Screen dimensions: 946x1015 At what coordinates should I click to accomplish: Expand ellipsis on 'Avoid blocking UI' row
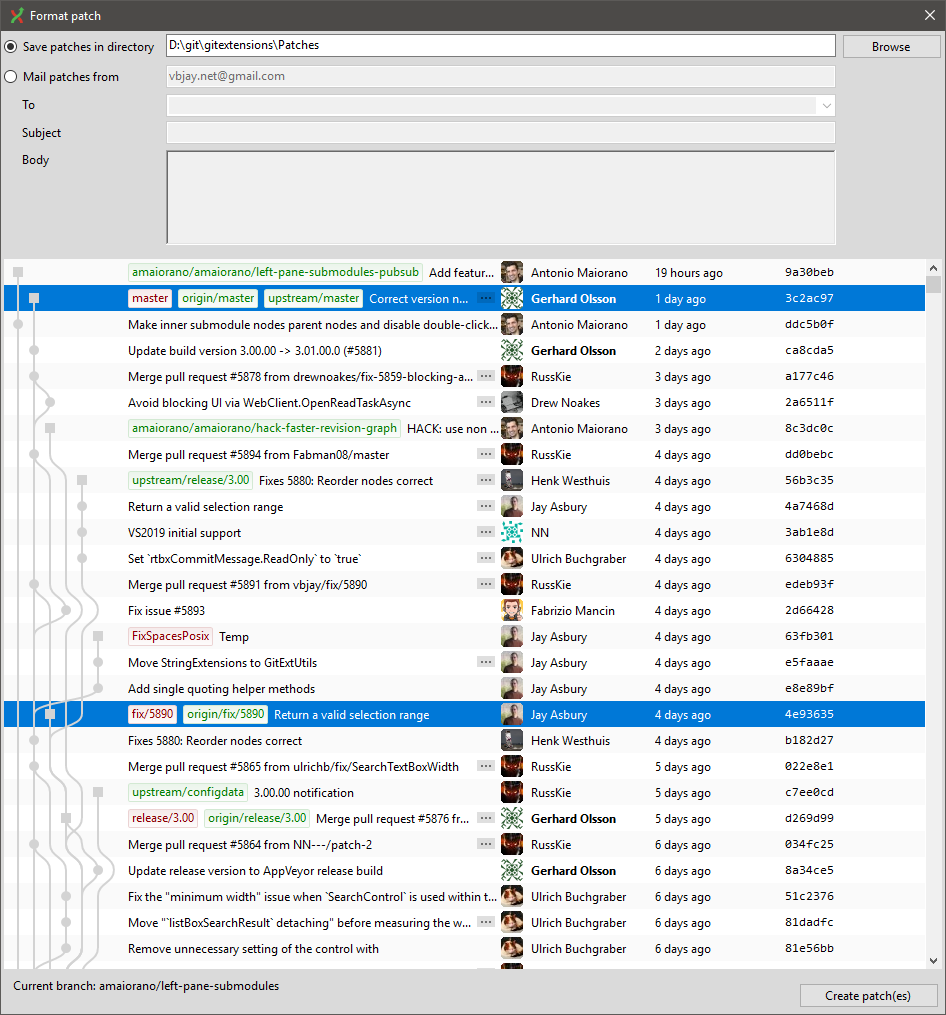486,402
